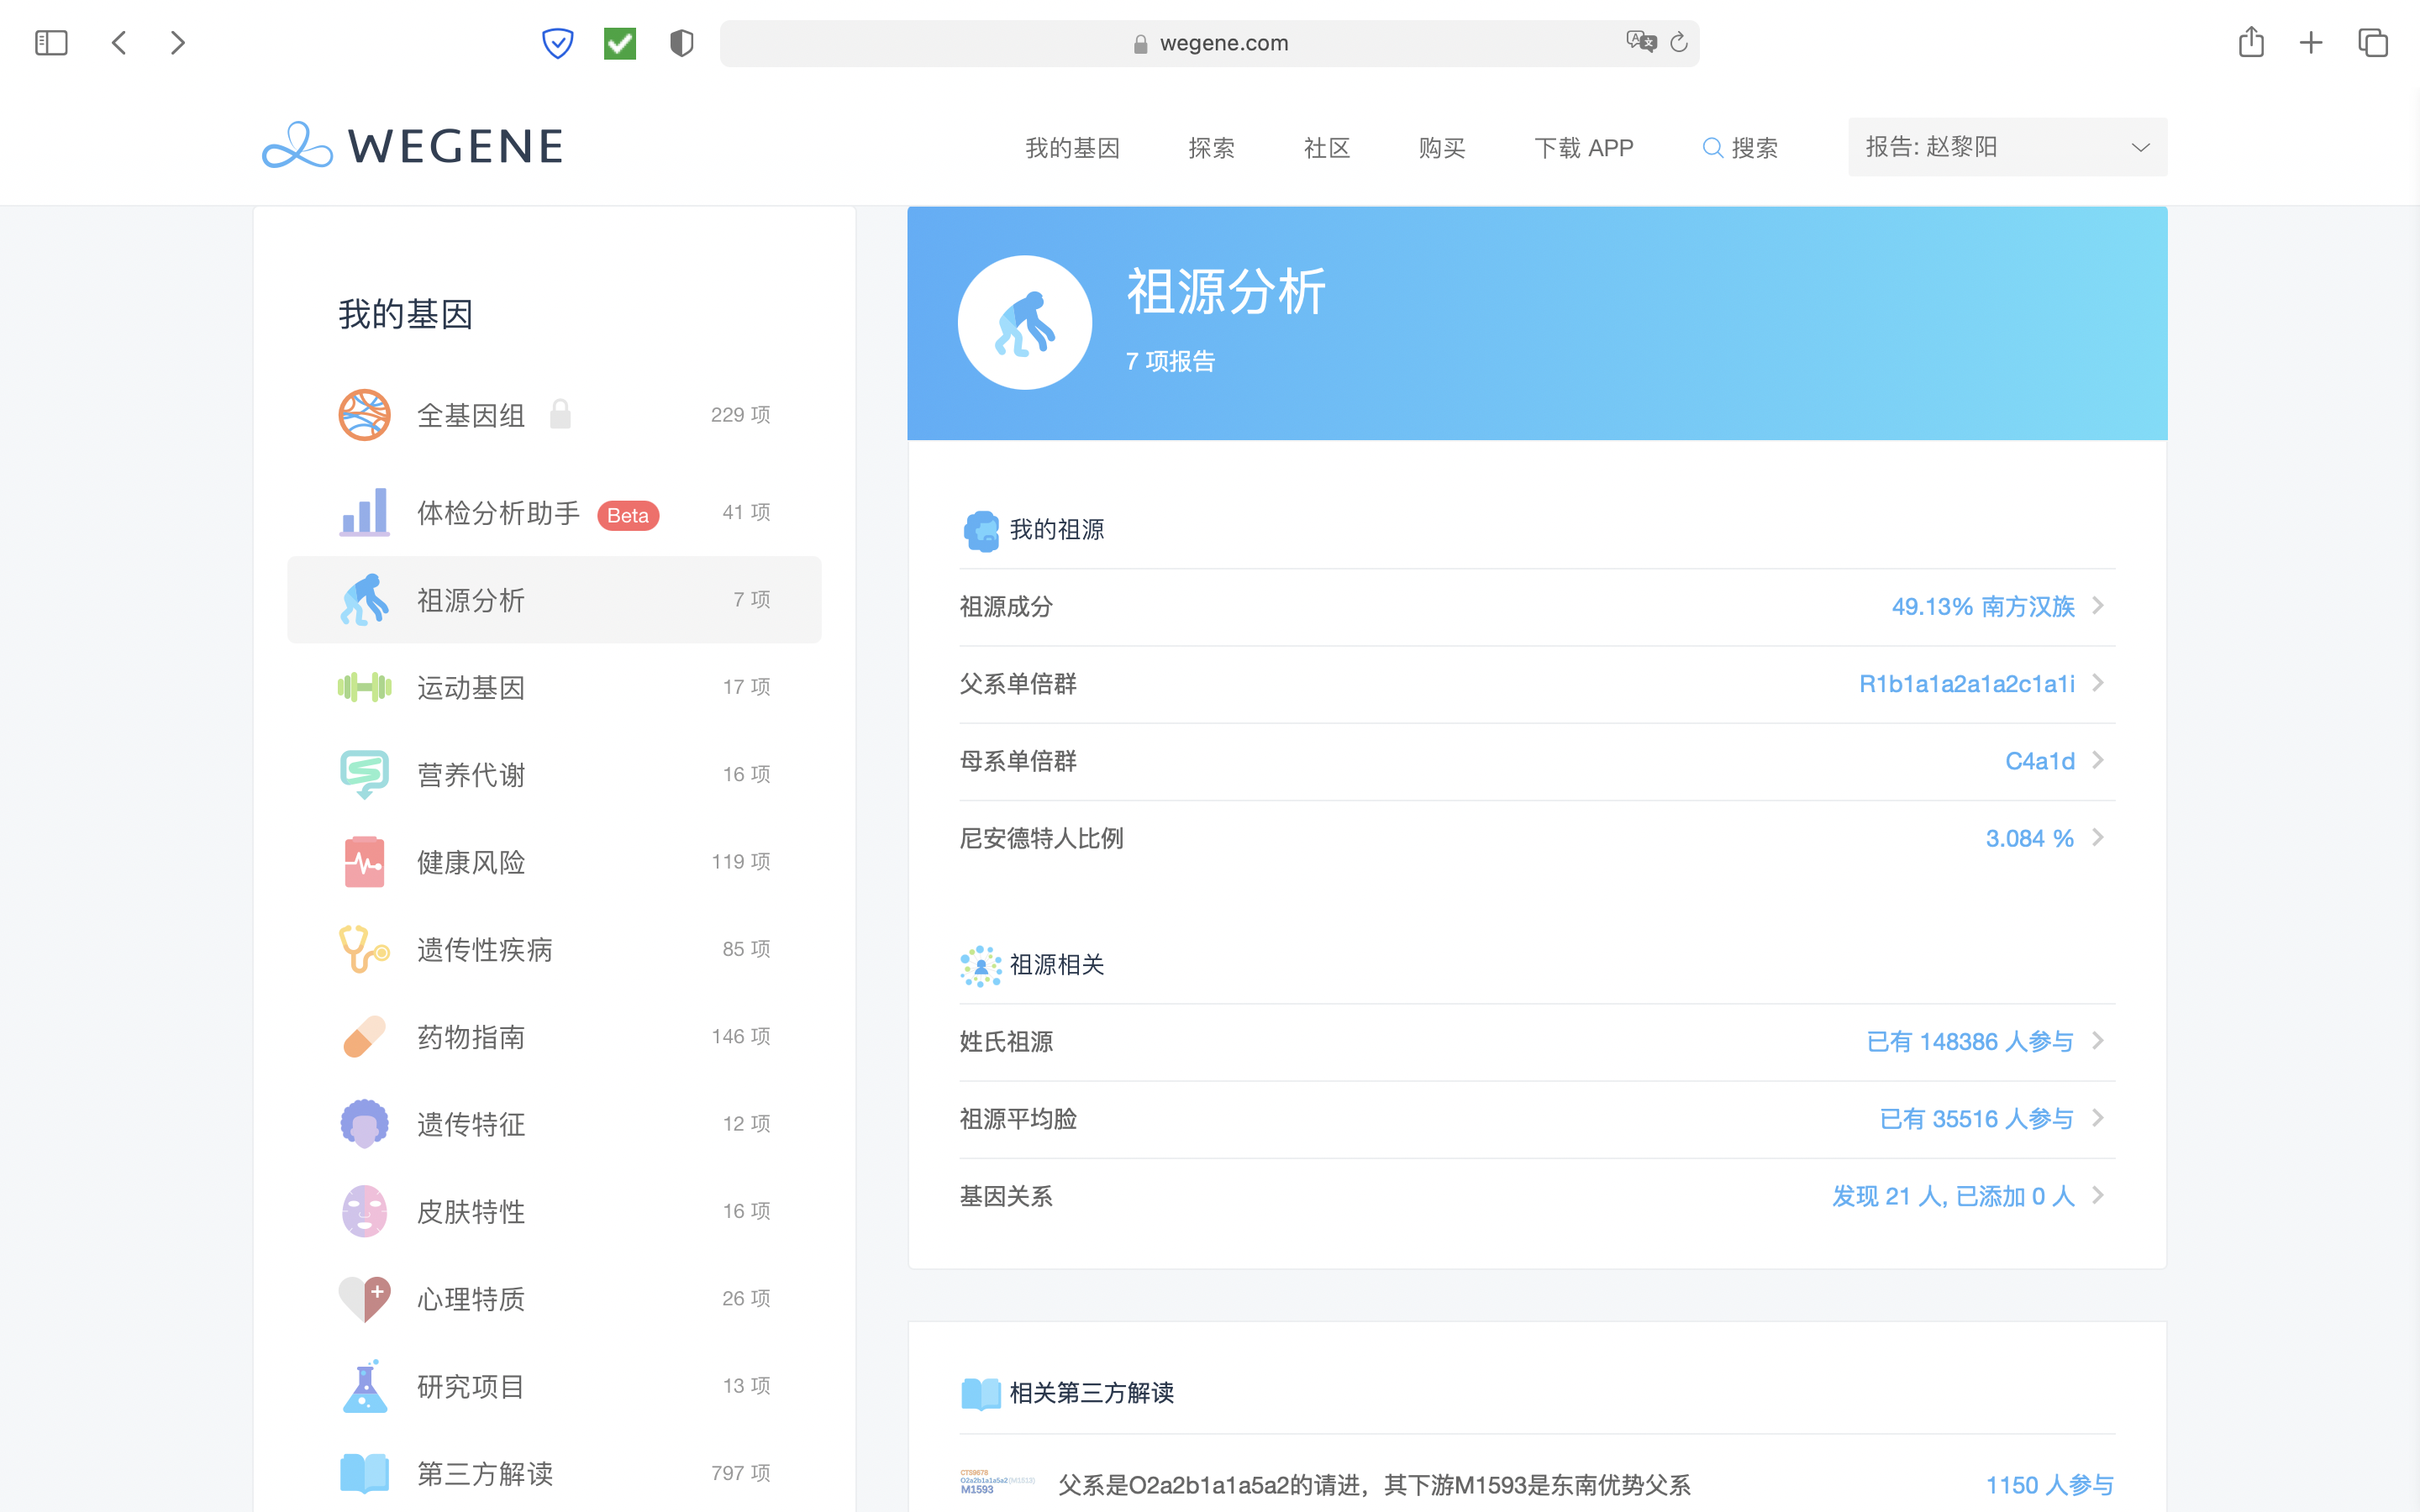Screen dimensions: 2420x1512
Task: Open 发现 21 人, 已添加 0 人 link
Action: 1953,1196
